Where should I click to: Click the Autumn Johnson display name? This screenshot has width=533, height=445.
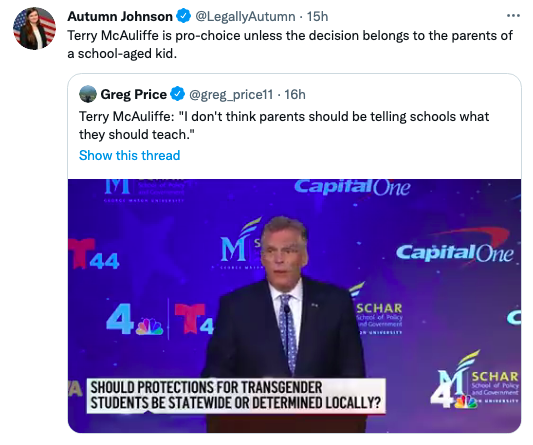click(x=120, y=16)
